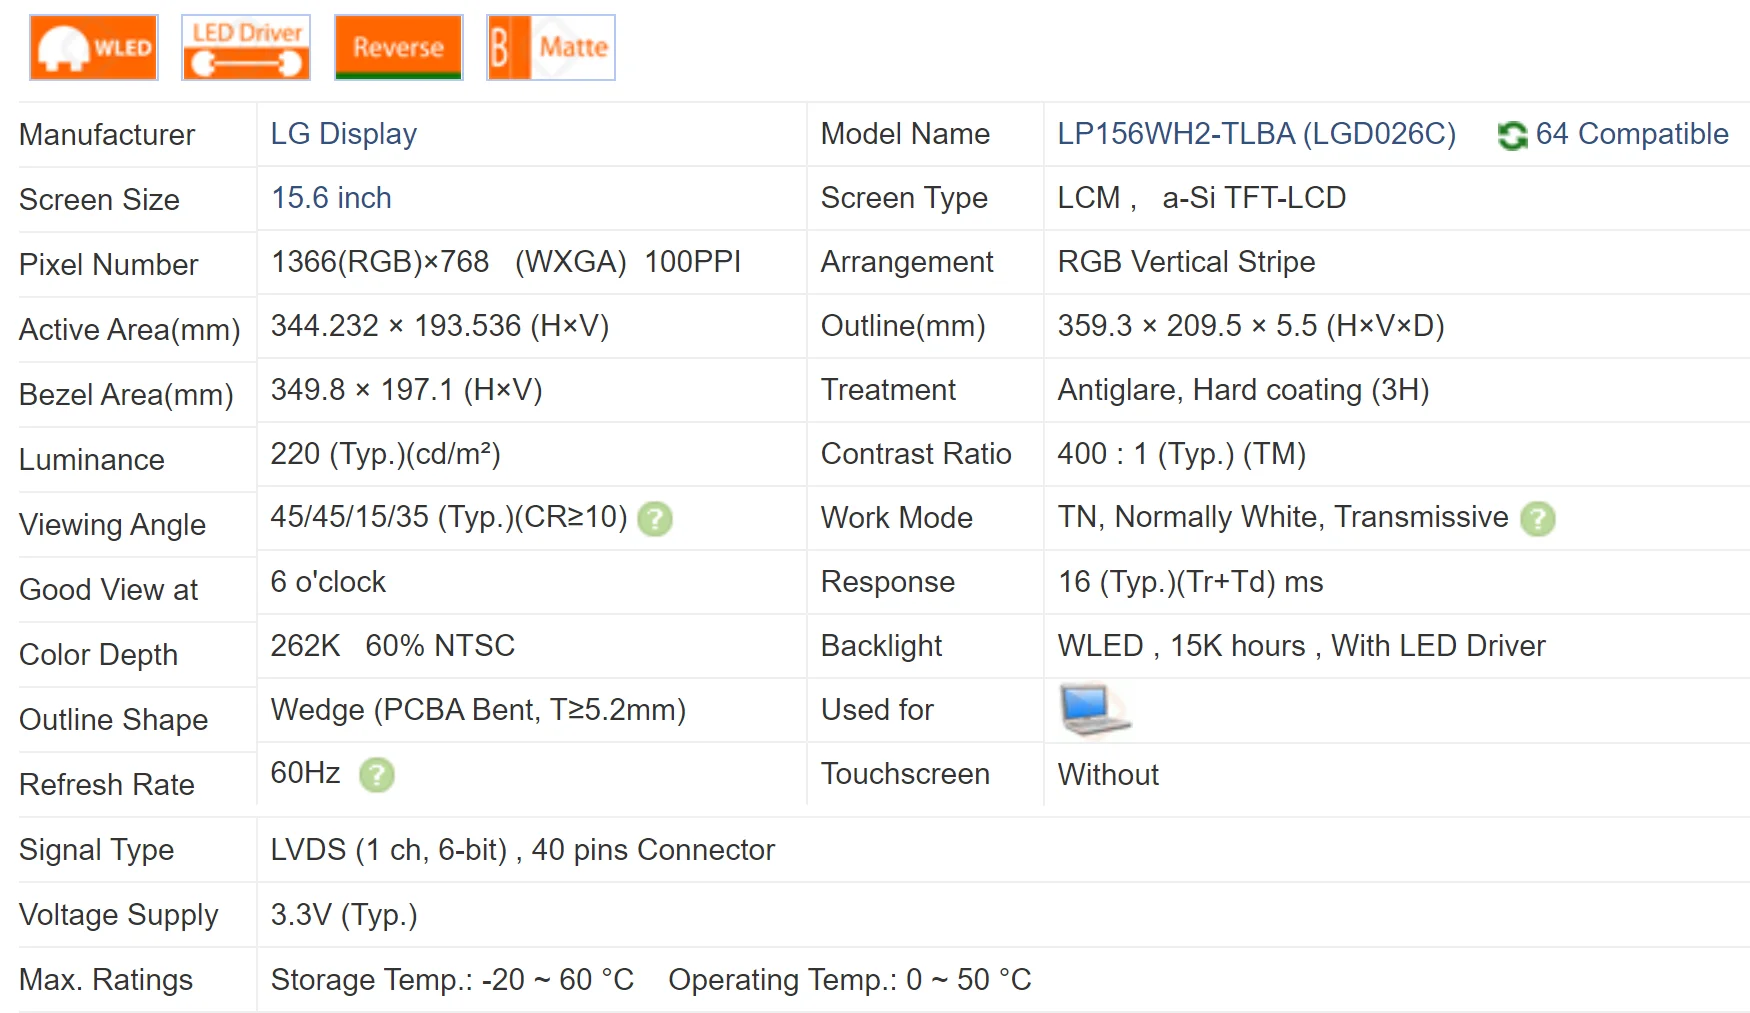This screenshot has height=1013, width=1750.
Task: Click the Arrangement row label
Action: tap(907, 261)
